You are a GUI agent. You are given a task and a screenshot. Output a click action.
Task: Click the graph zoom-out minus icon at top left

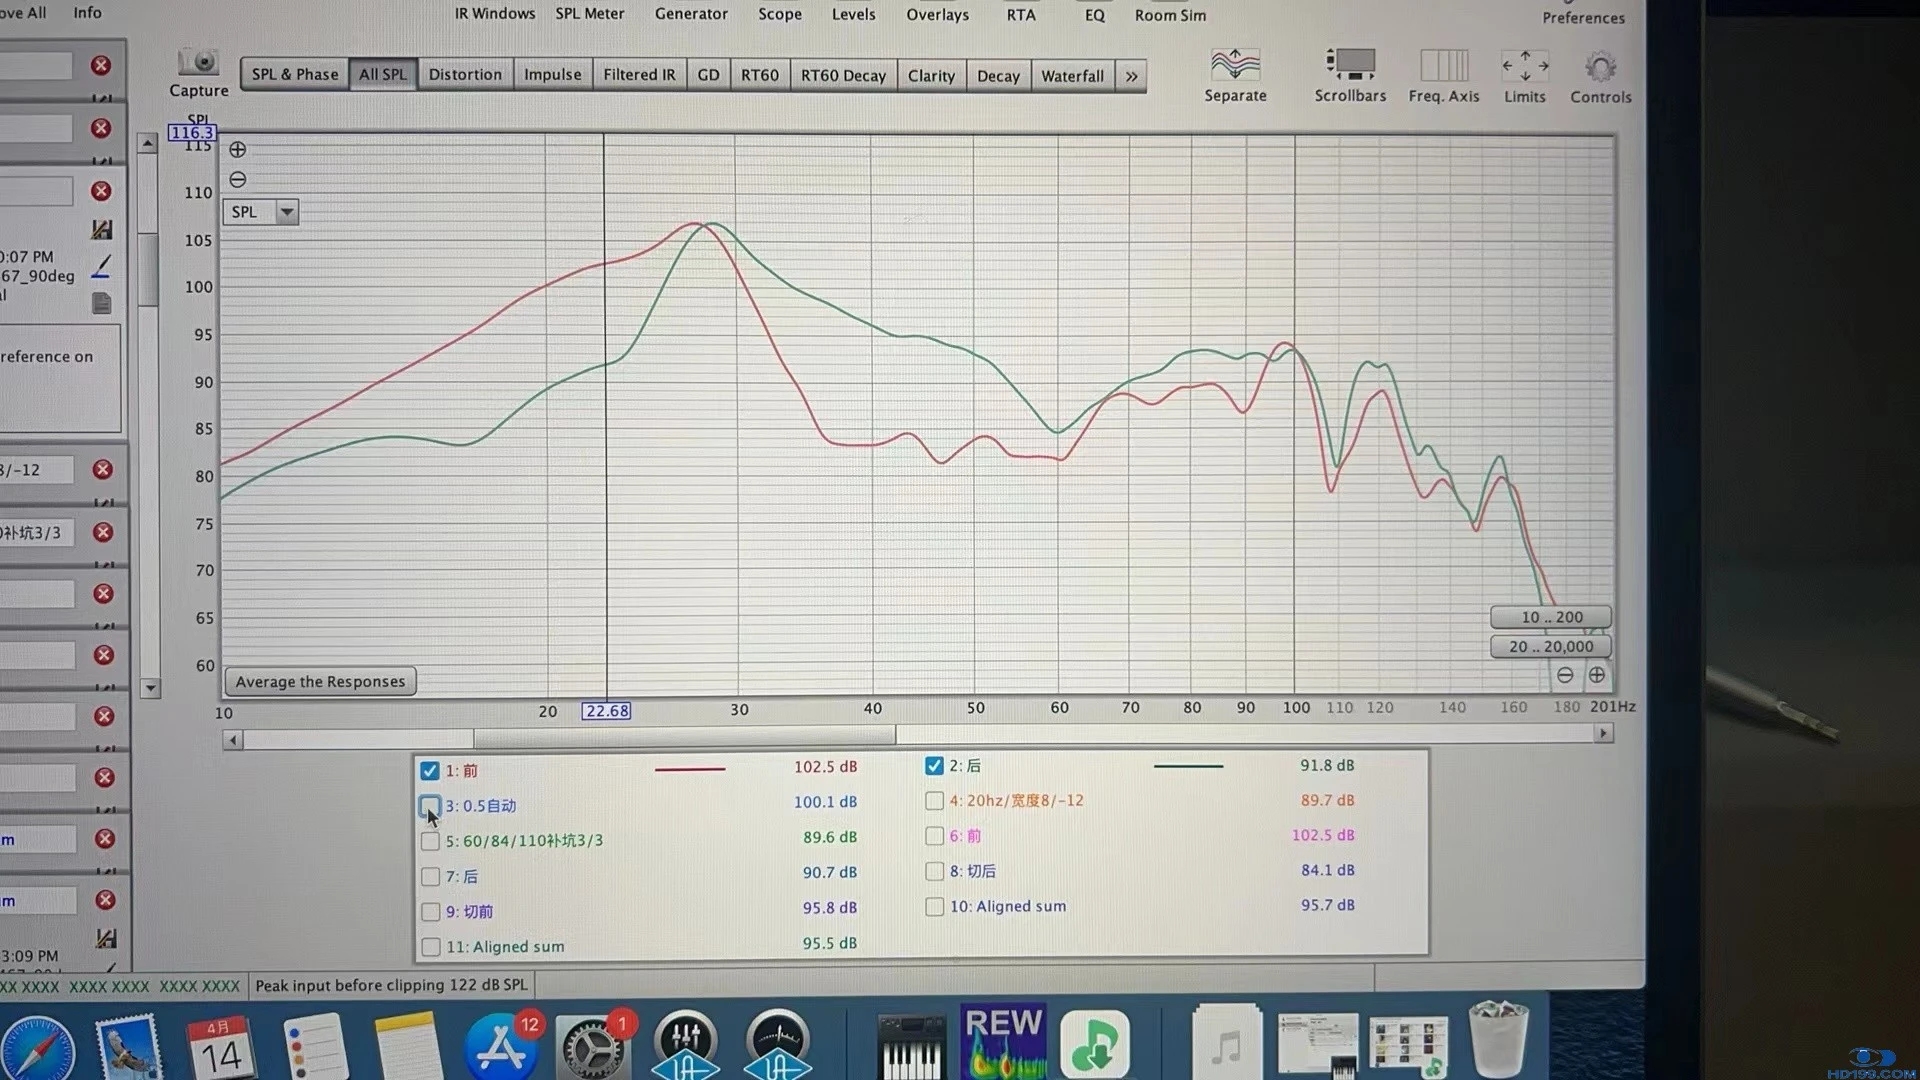(x=238, y=180)
